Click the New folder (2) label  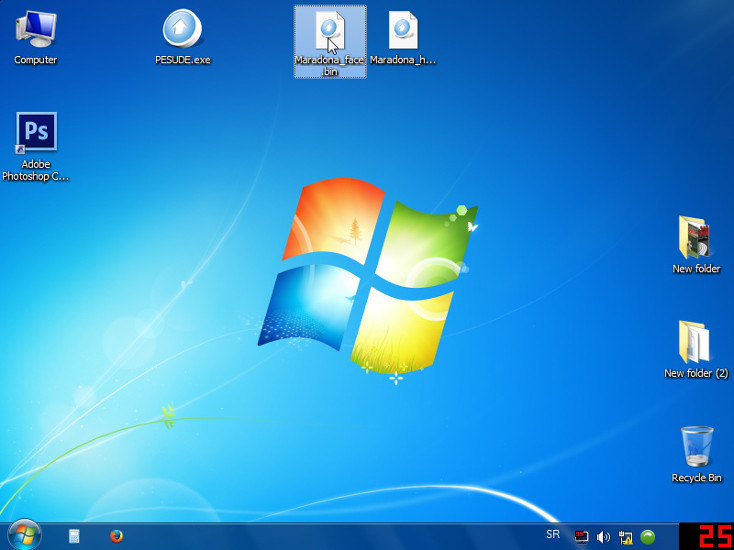click(x=696, y=374)
